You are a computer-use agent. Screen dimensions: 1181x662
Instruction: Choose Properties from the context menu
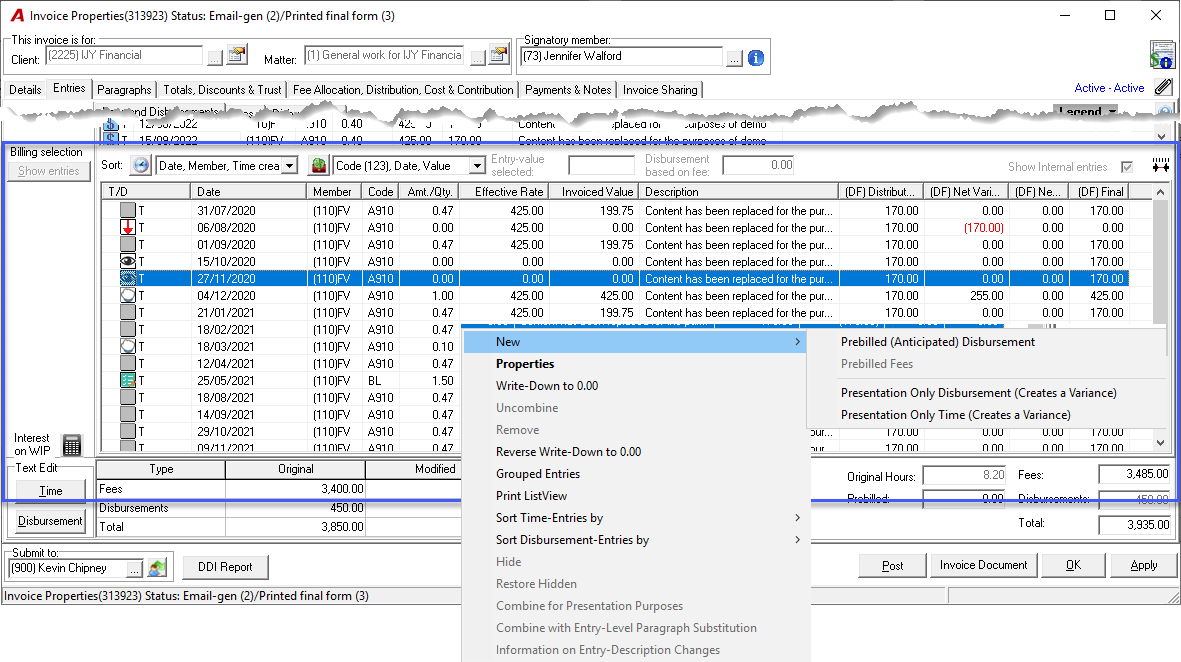525,364
